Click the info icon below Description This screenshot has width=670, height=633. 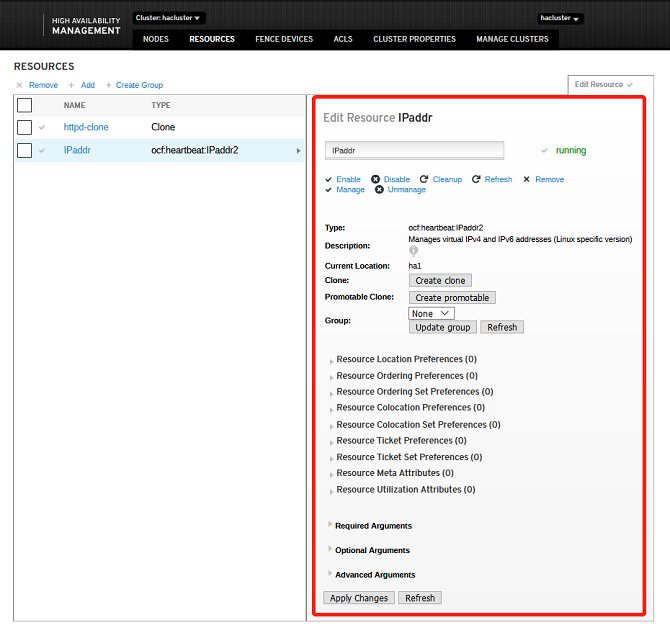(414, 251)
